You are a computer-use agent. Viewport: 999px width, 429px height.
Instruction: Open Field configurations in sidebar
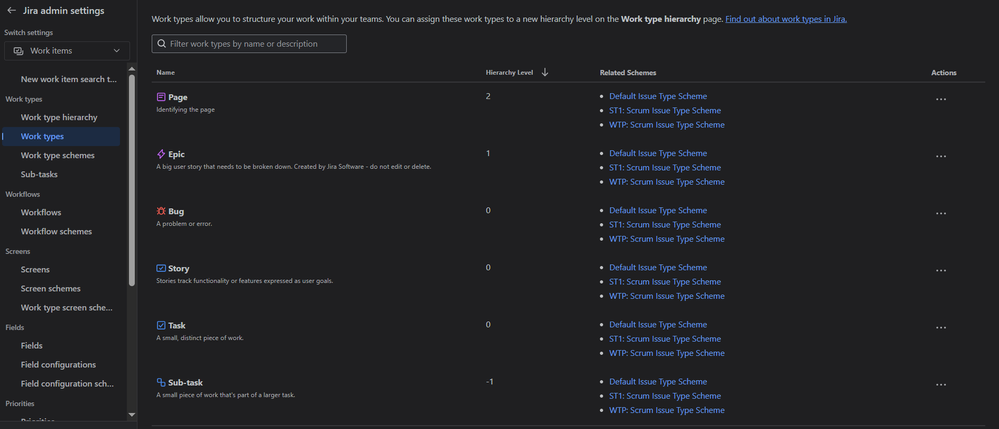click(58, 365)
